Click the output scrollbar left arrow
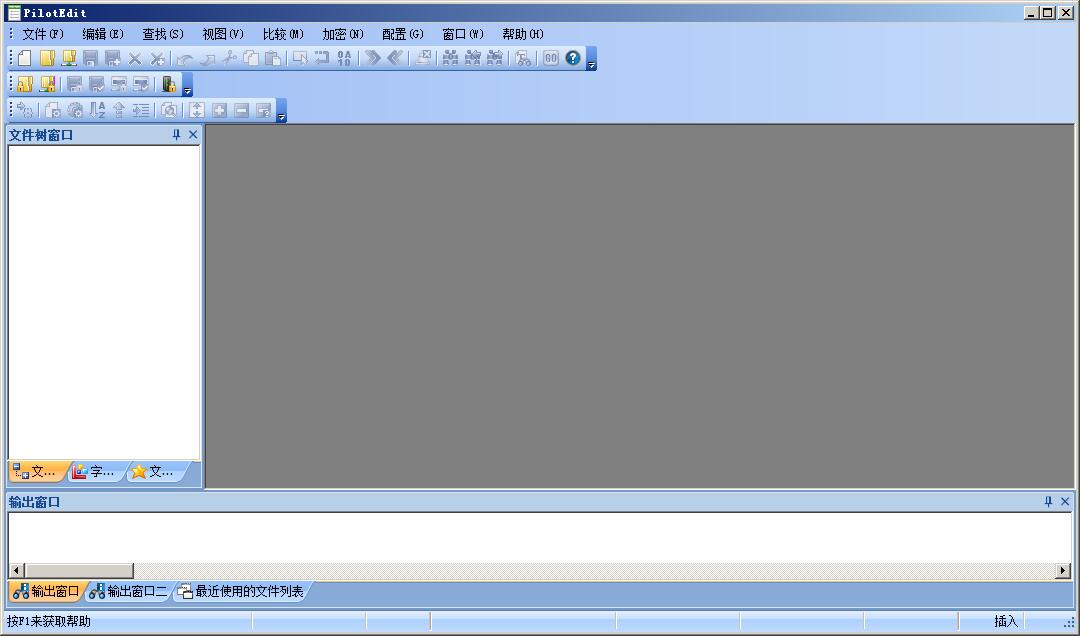Screen dimensions: 1080x636 coord(17,571)
